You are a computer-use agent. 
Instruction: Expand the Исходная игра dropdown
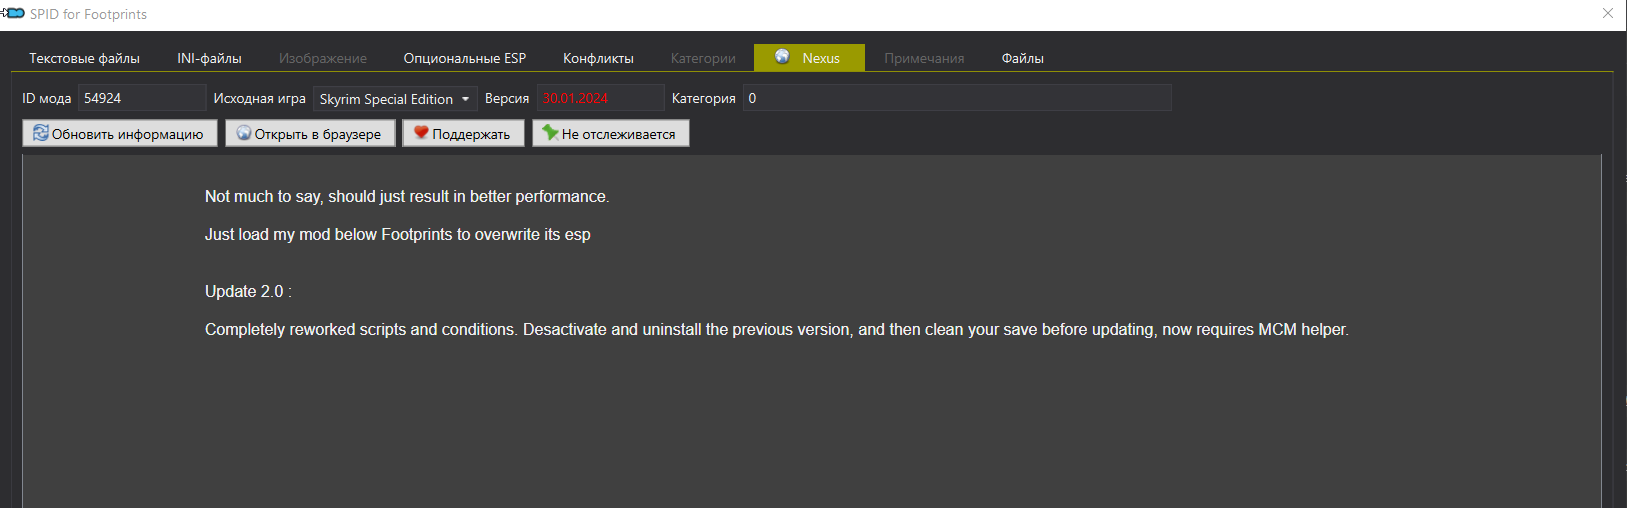tap(465, 99)
